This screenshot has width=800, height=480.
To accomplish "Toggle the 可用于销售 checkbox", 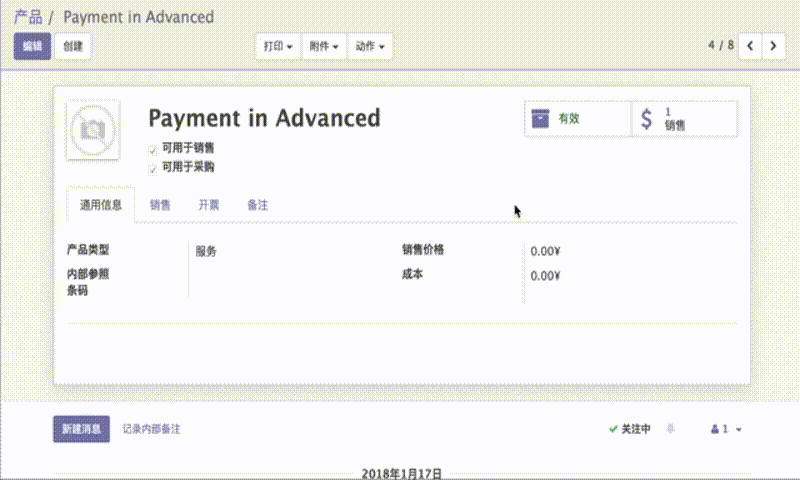I will click(153, 148).
